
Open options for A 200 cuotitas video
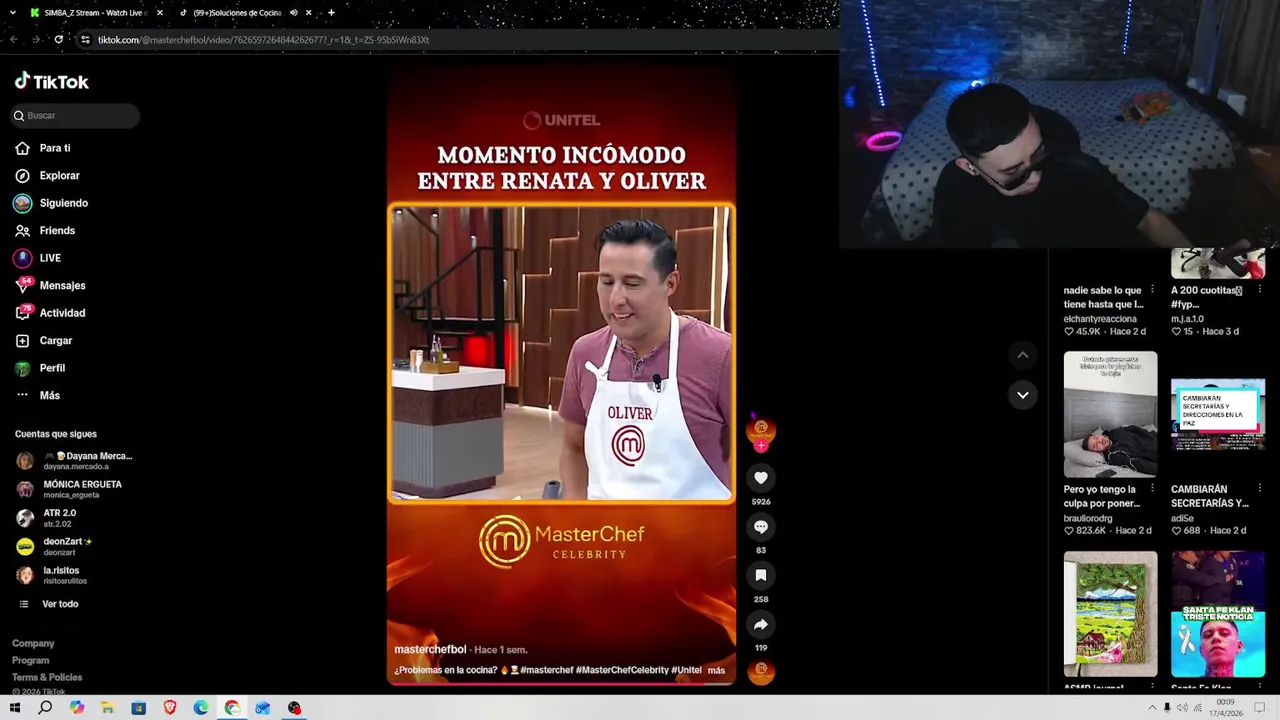[x=1259, y=290]
